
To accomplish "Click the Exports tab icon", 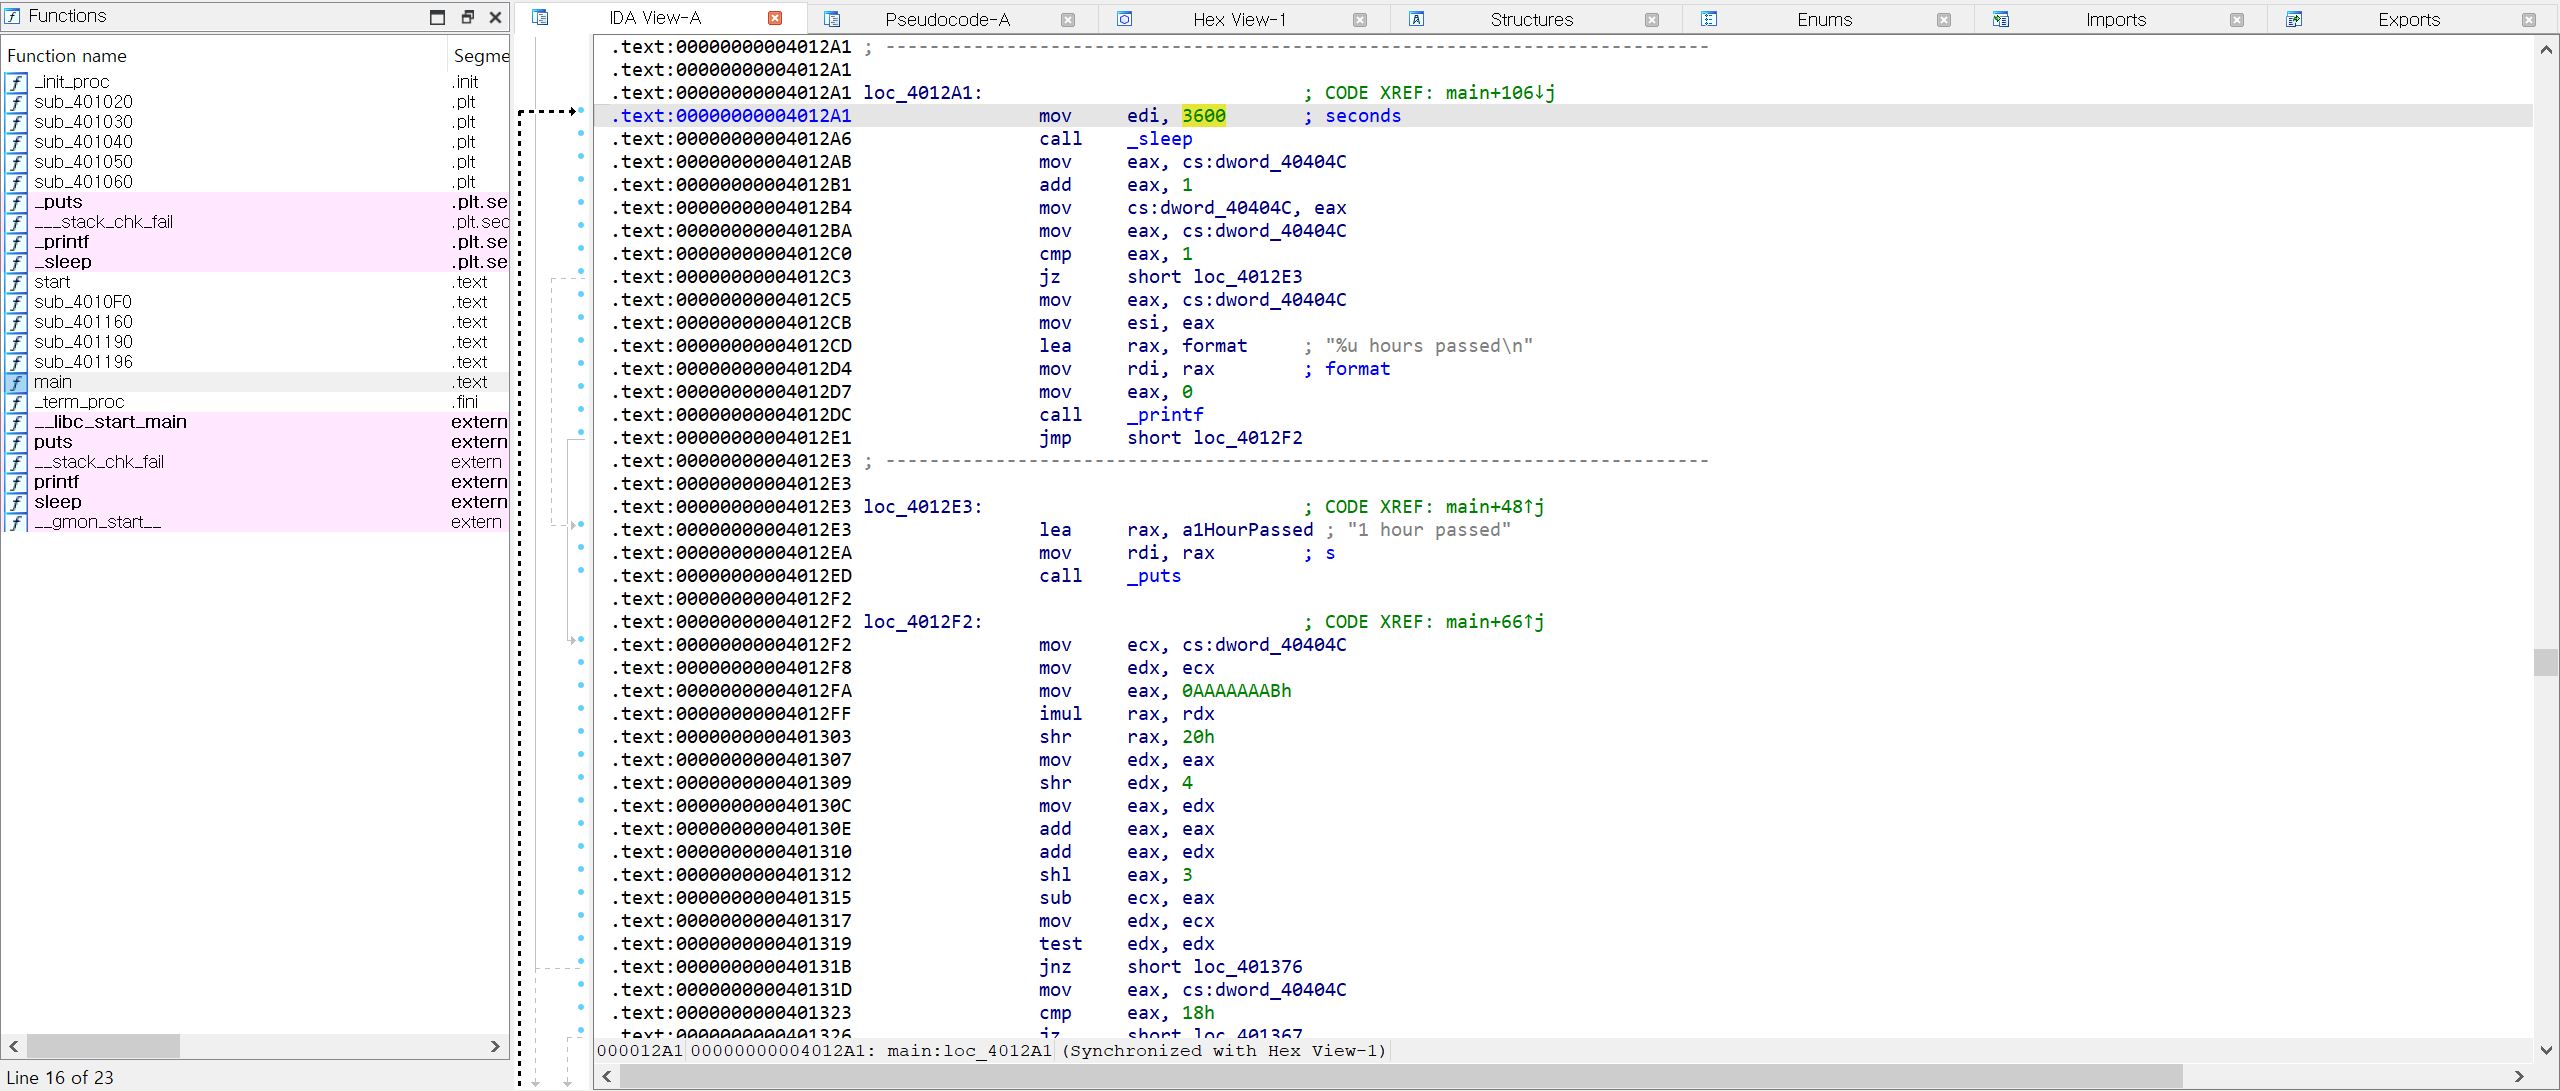I will pos(2294,19).
